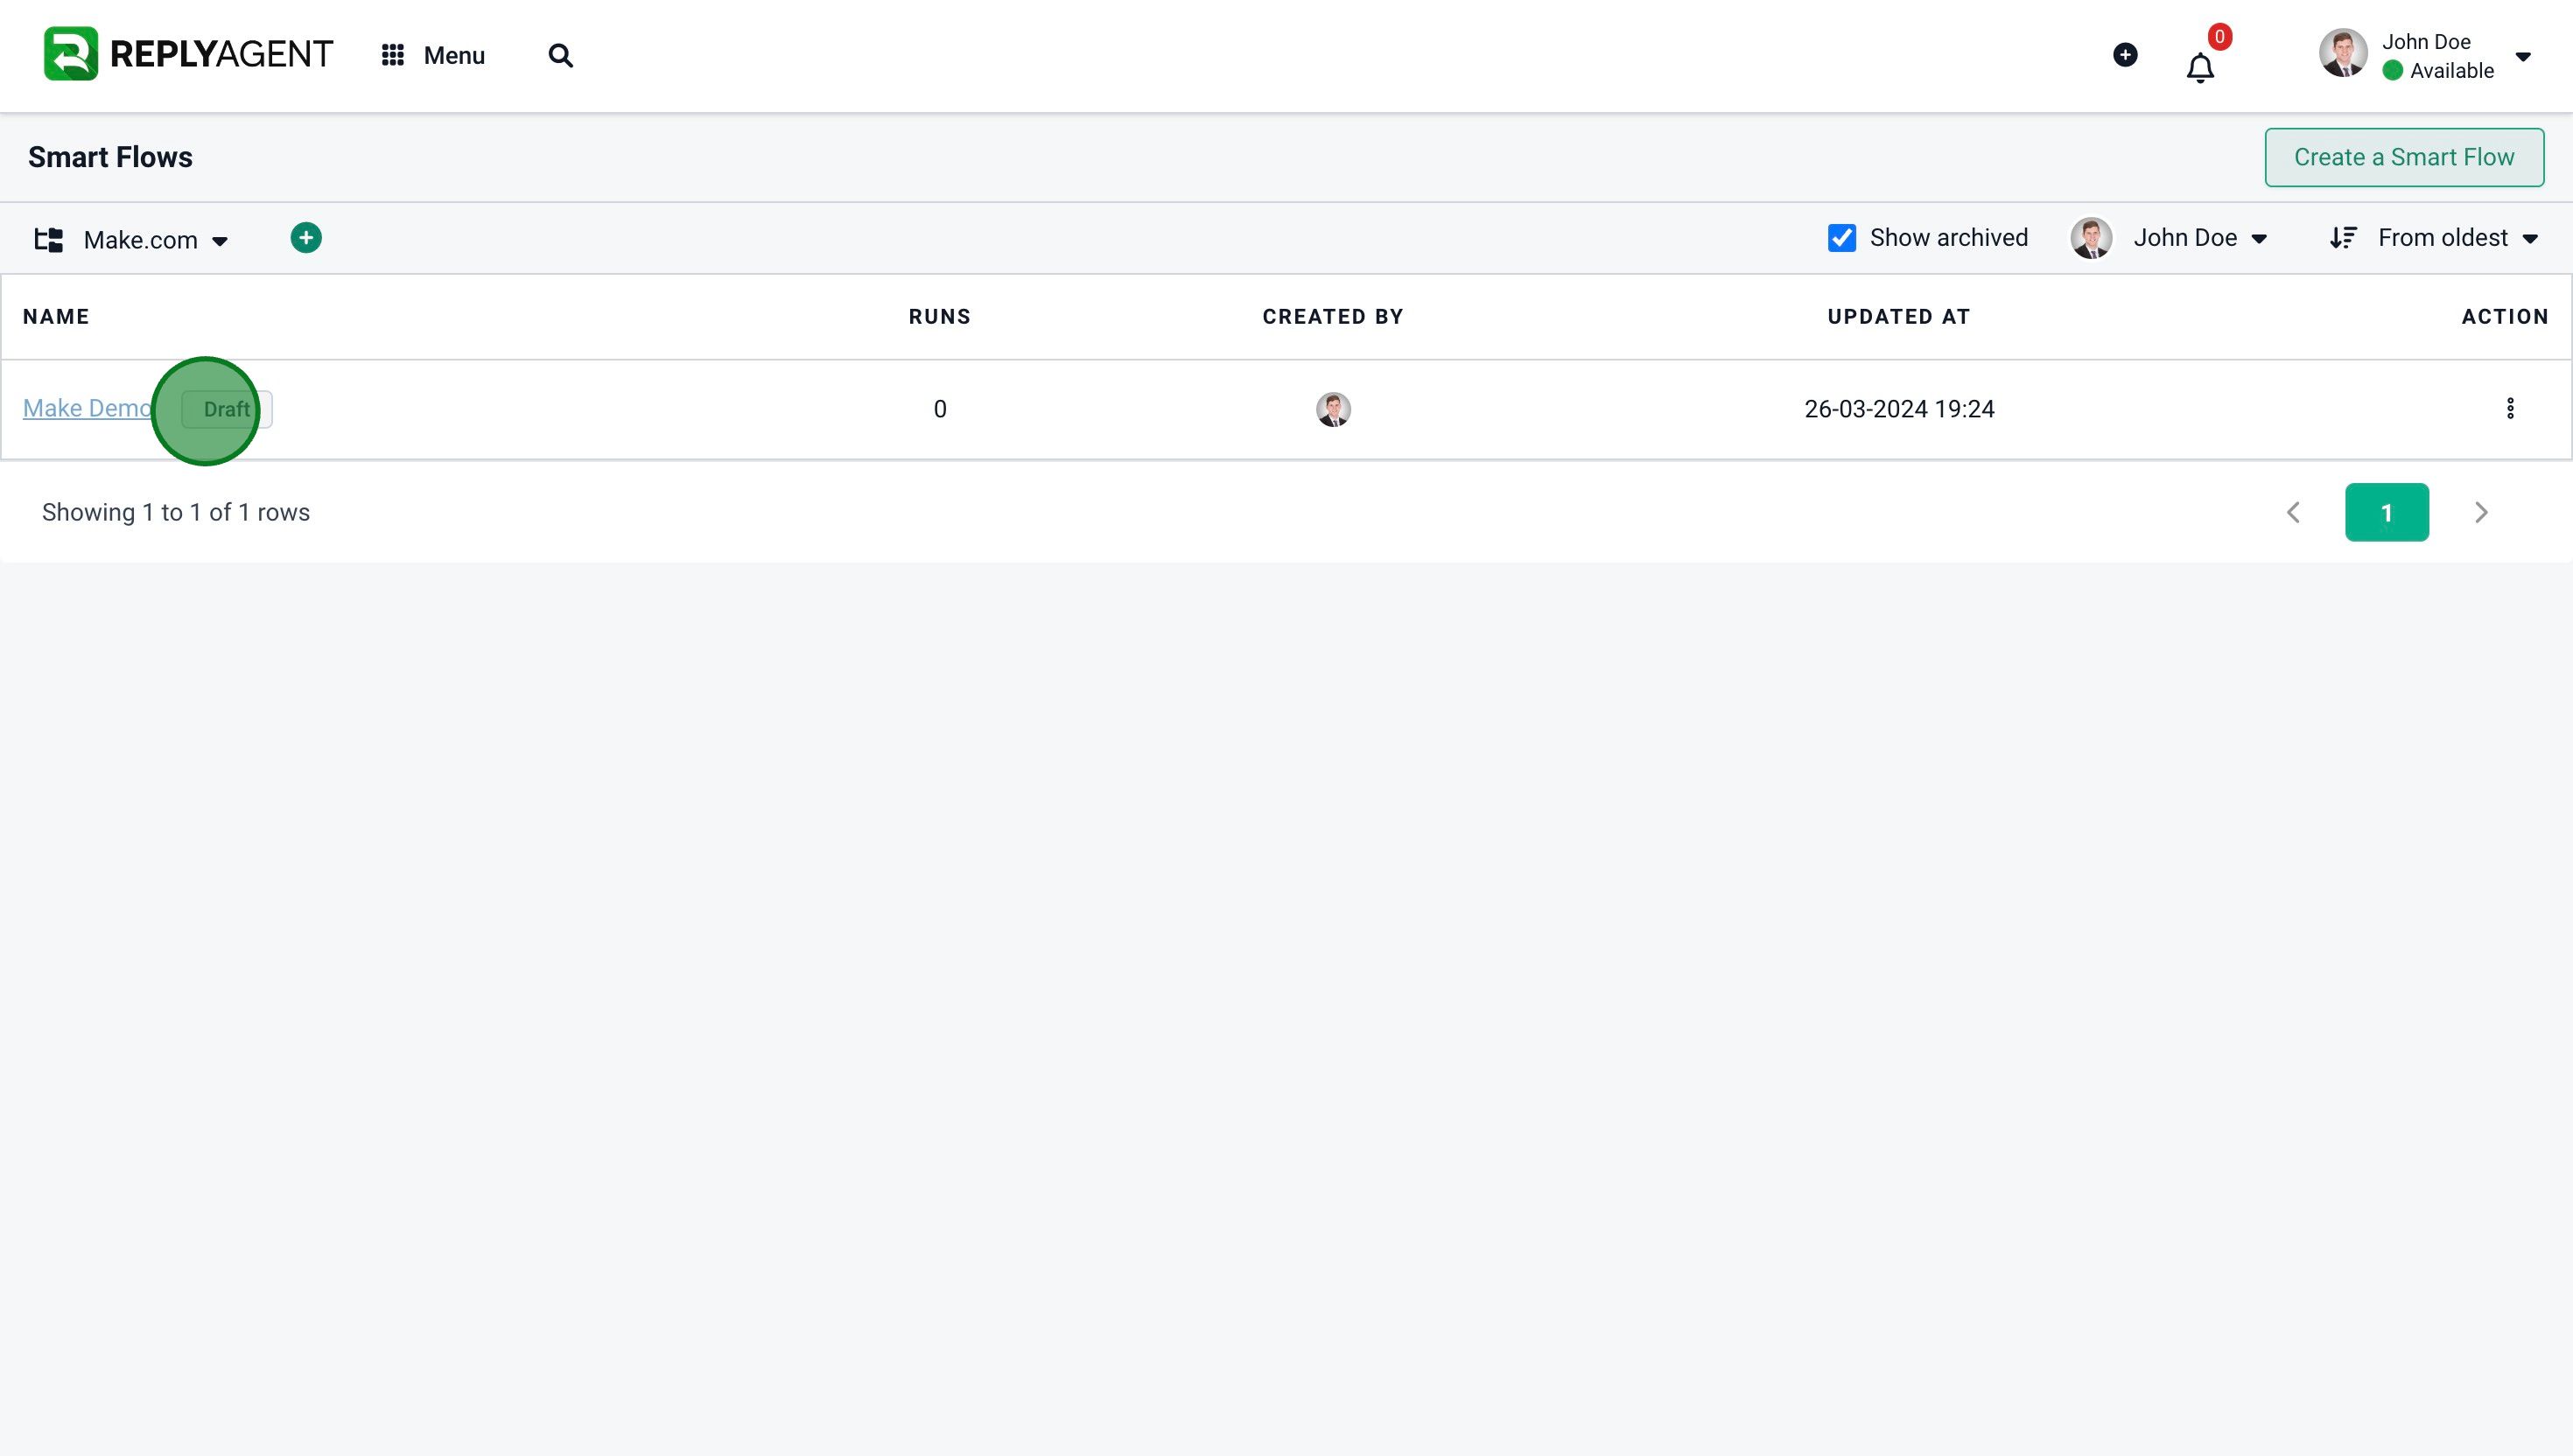Click the NAME column header

[56, 317]
